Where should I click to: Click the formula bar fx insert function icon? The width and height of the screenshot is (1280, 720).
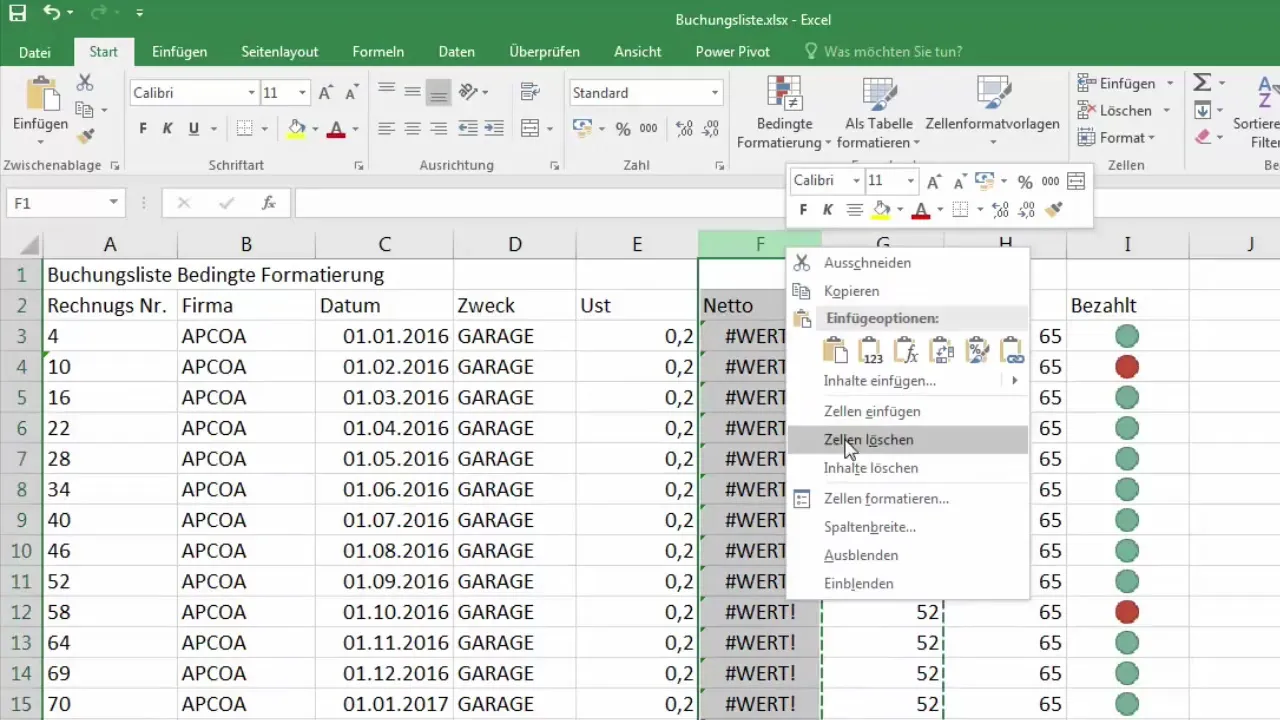[x=268, y=203]
